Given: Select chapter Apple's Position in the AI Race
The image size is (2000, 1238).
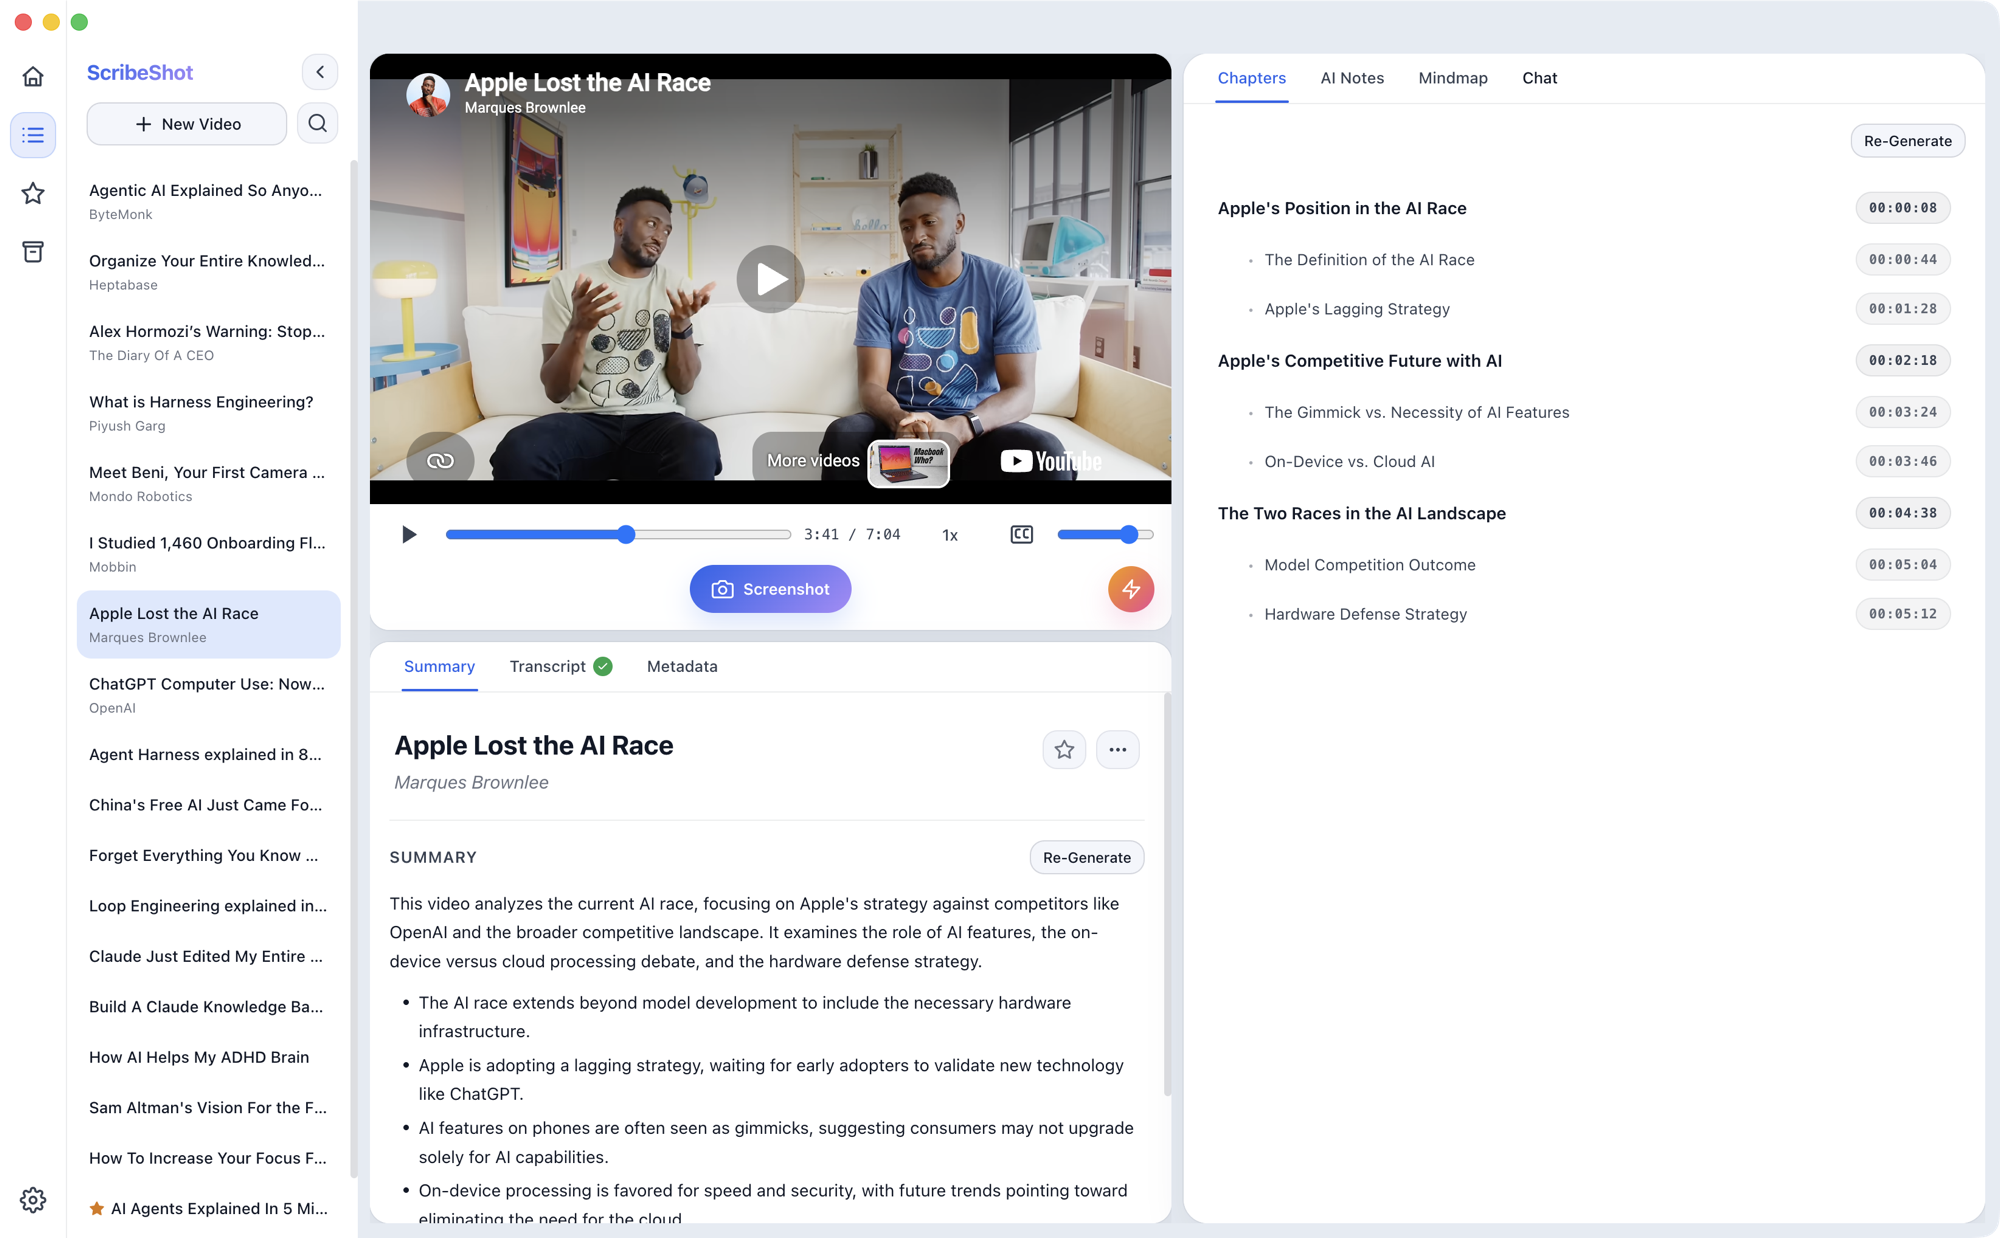Looking at the screenshot, I should coord(1342,208).
